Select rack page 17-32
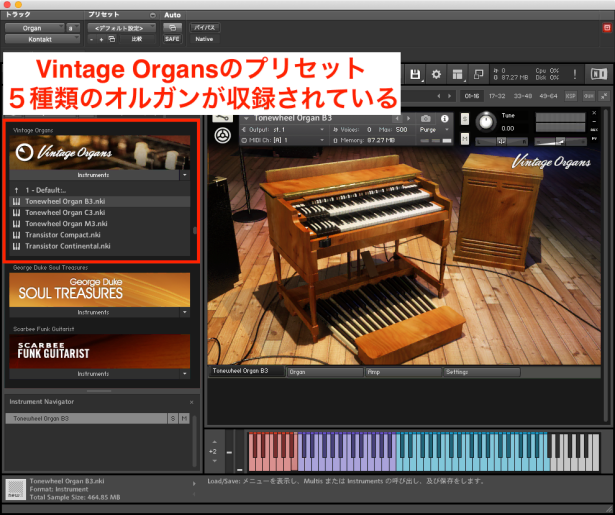The image size is (615, 515). [x=497, y=96]
